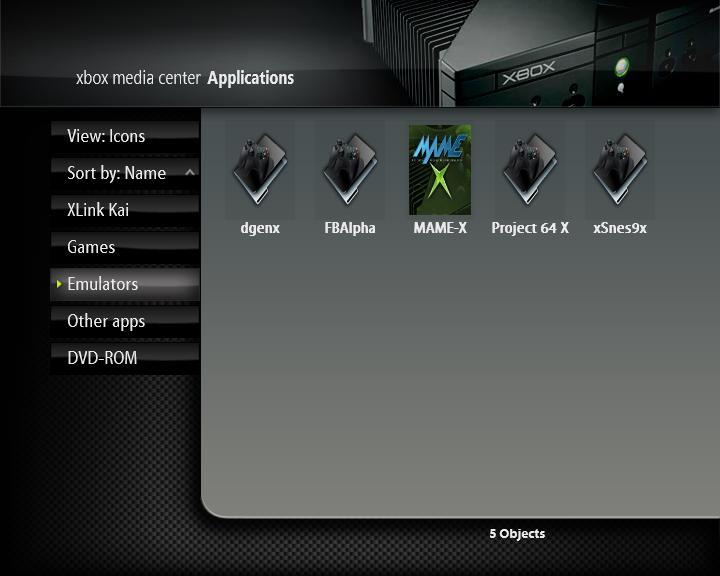
Task: Open the MAME-X cover thumbnail
Action: [x=440, y=169]
